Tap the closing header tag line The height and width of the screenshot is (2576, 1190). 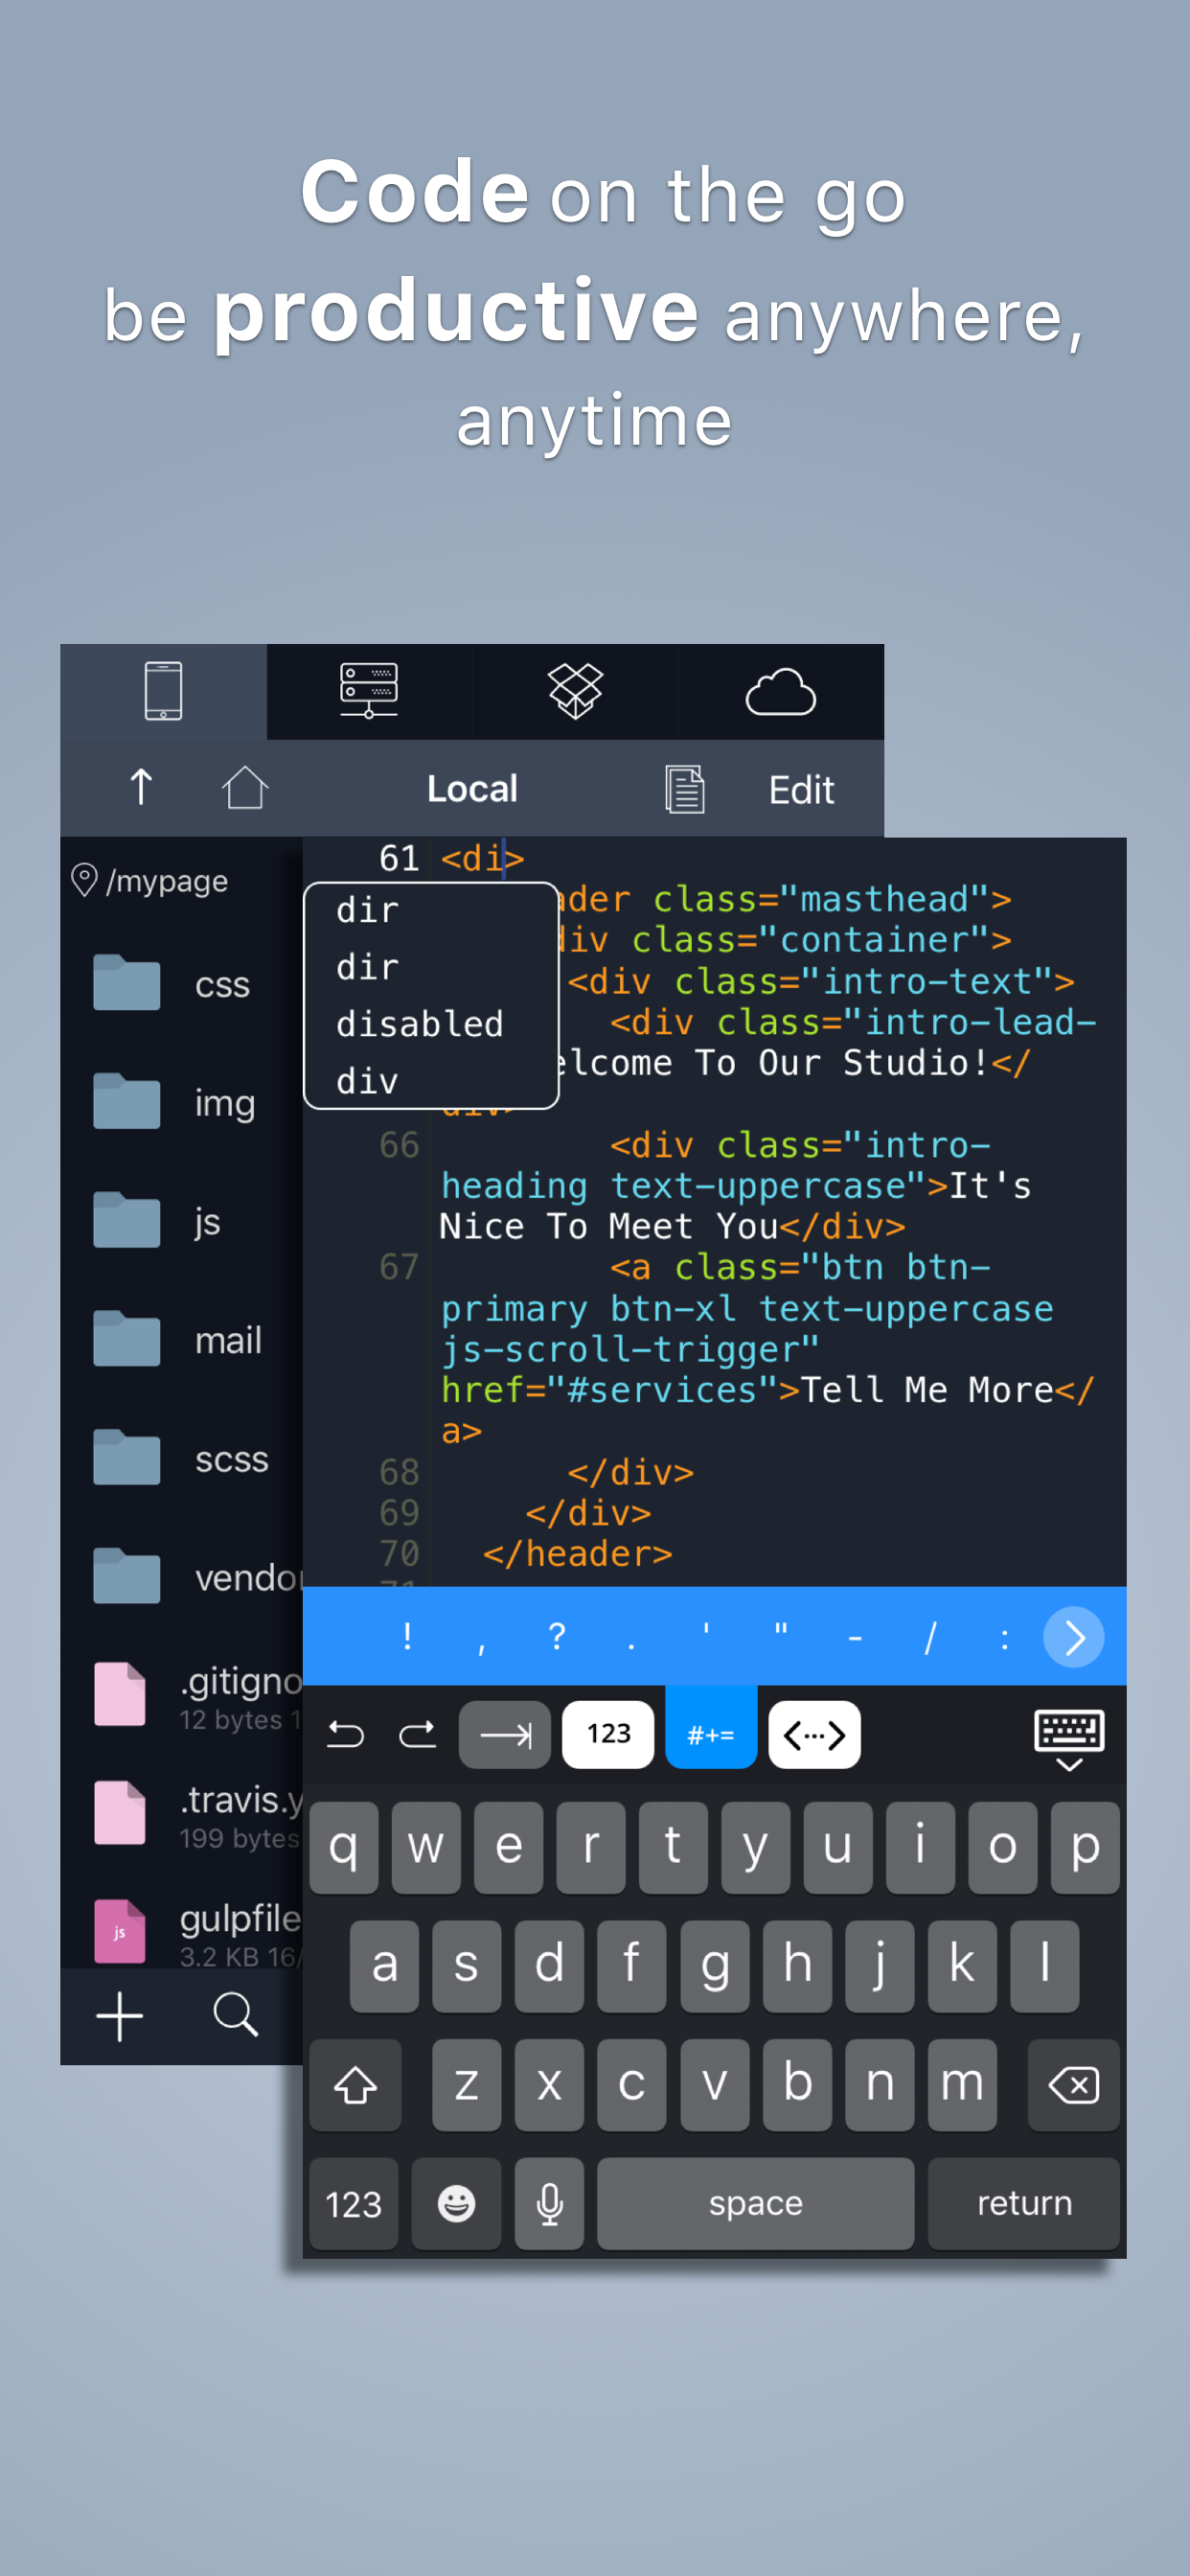pyautogui.click(x=577, y=1553)
